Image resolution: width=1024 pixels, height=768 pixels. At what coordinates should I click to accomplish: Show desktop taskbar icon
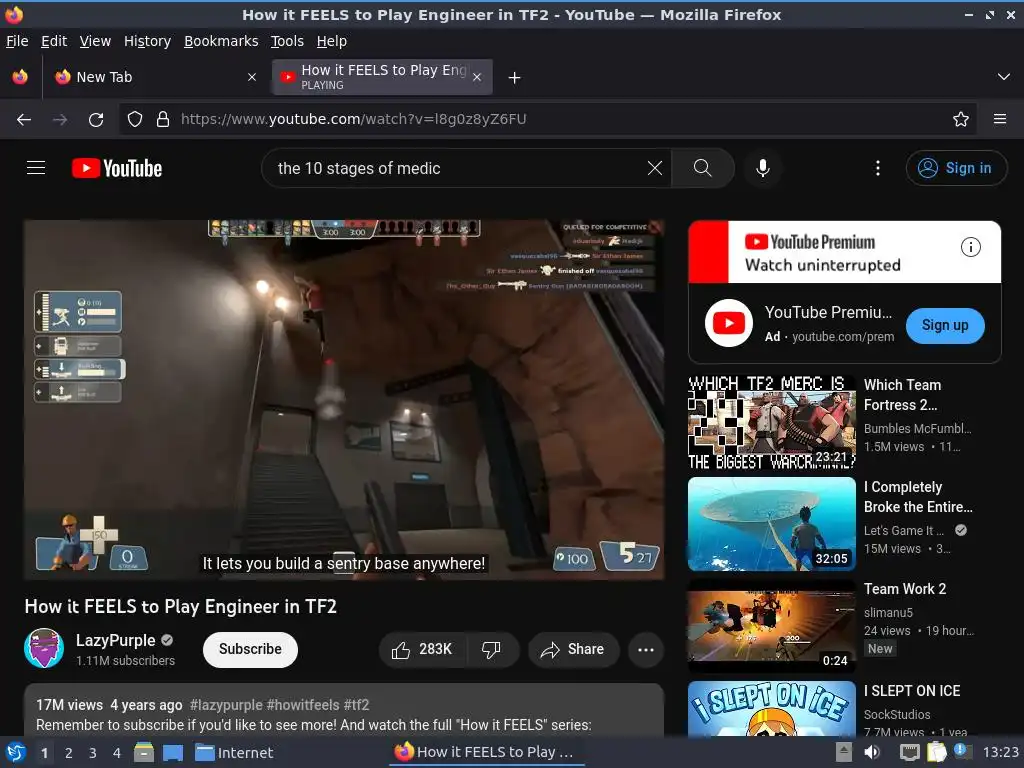pyautogui.click(x=172, y=752)
